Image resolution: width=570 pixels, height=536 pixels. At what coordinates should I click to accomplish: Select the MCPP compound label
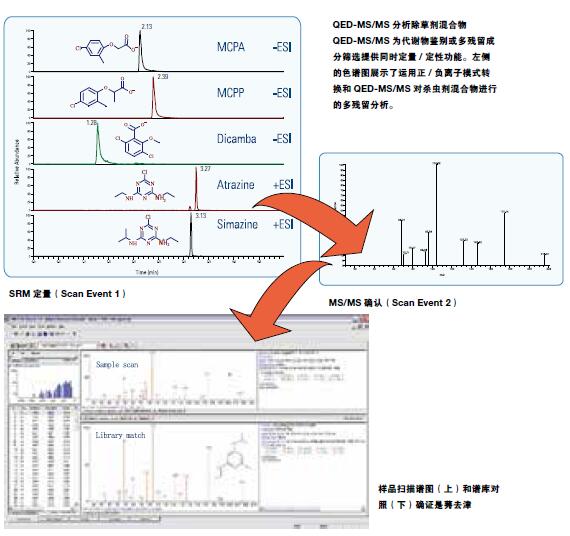tap(230, 93)
